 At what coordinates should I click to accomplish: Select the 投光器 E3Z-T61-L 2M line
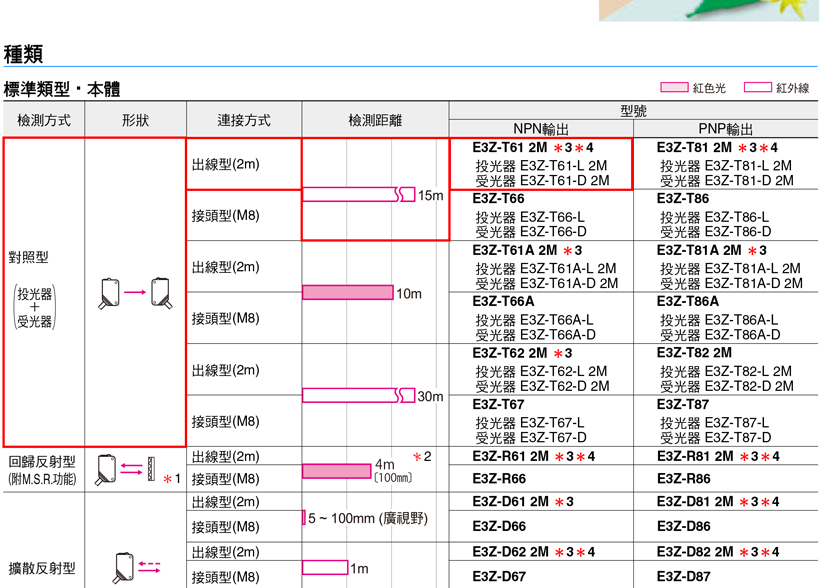(x=541, y=166)
